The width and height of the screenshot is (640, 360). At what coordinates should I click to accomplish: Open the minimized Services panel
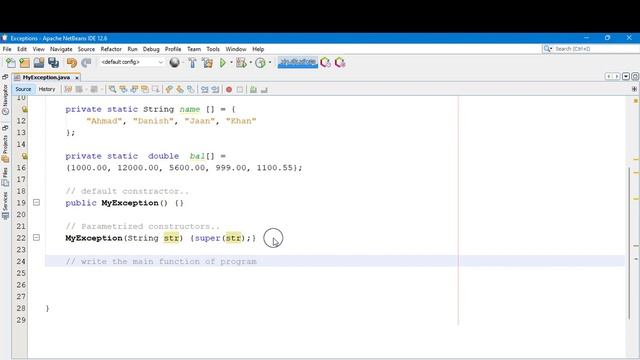coord(5,205)
